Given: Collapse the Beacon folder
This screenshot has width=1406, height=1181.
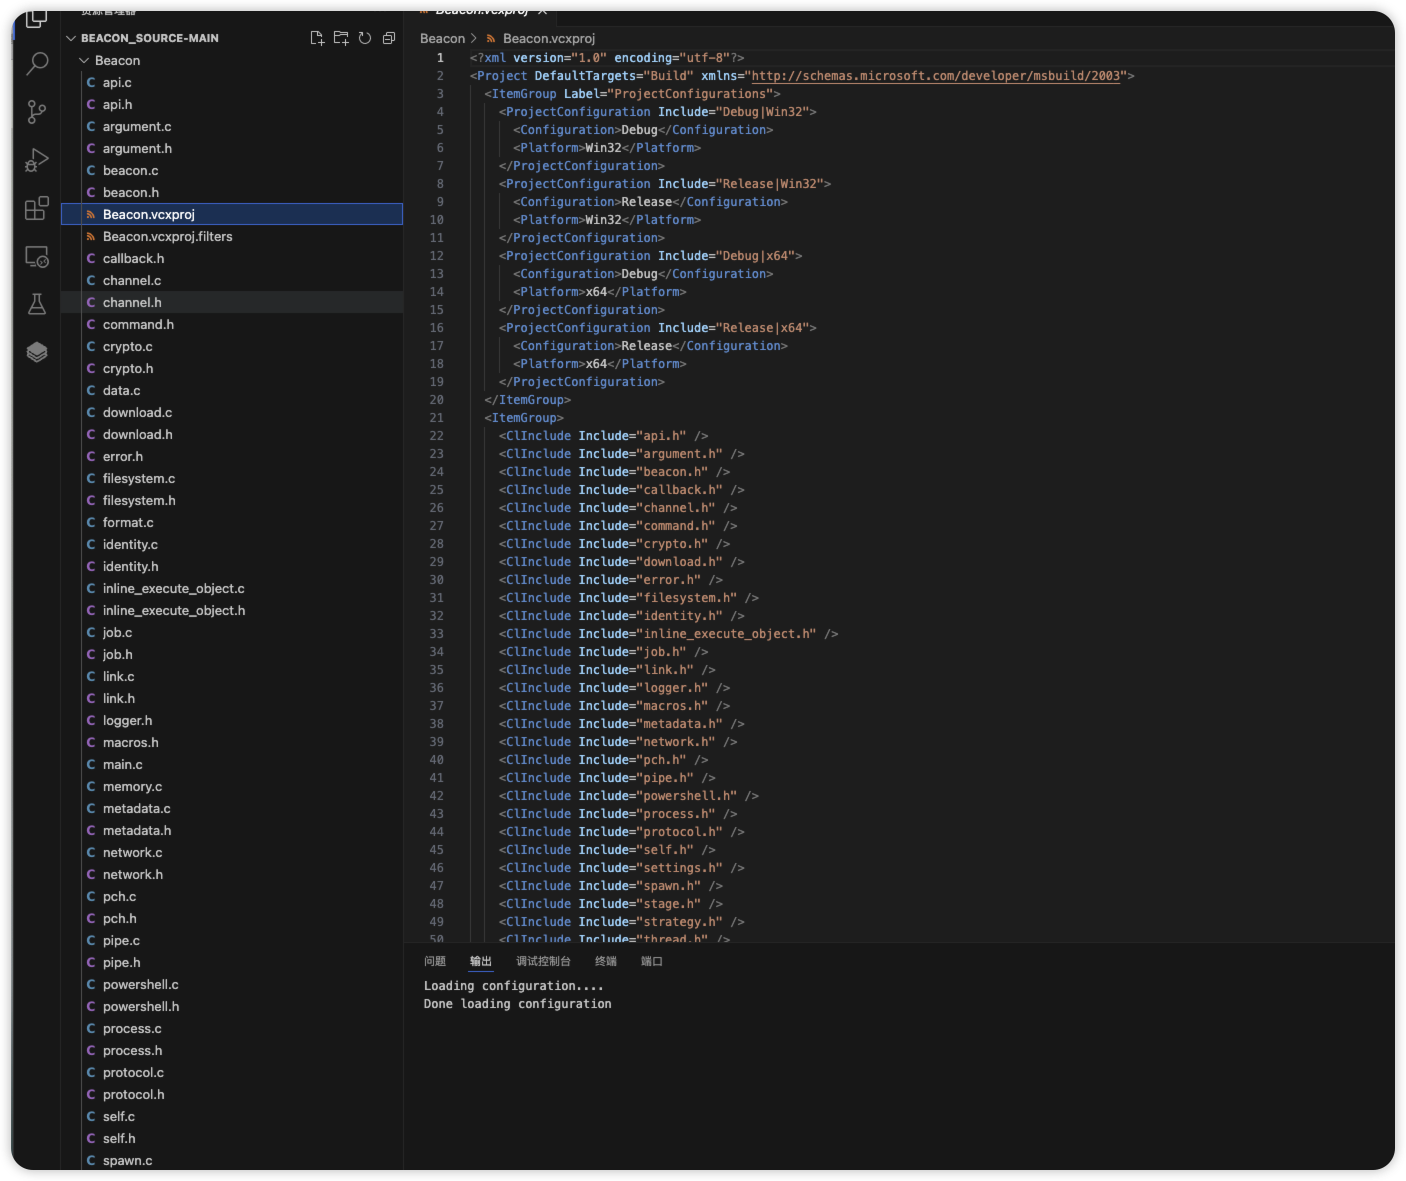Looking at the screenshot, I should pos(85,61).
